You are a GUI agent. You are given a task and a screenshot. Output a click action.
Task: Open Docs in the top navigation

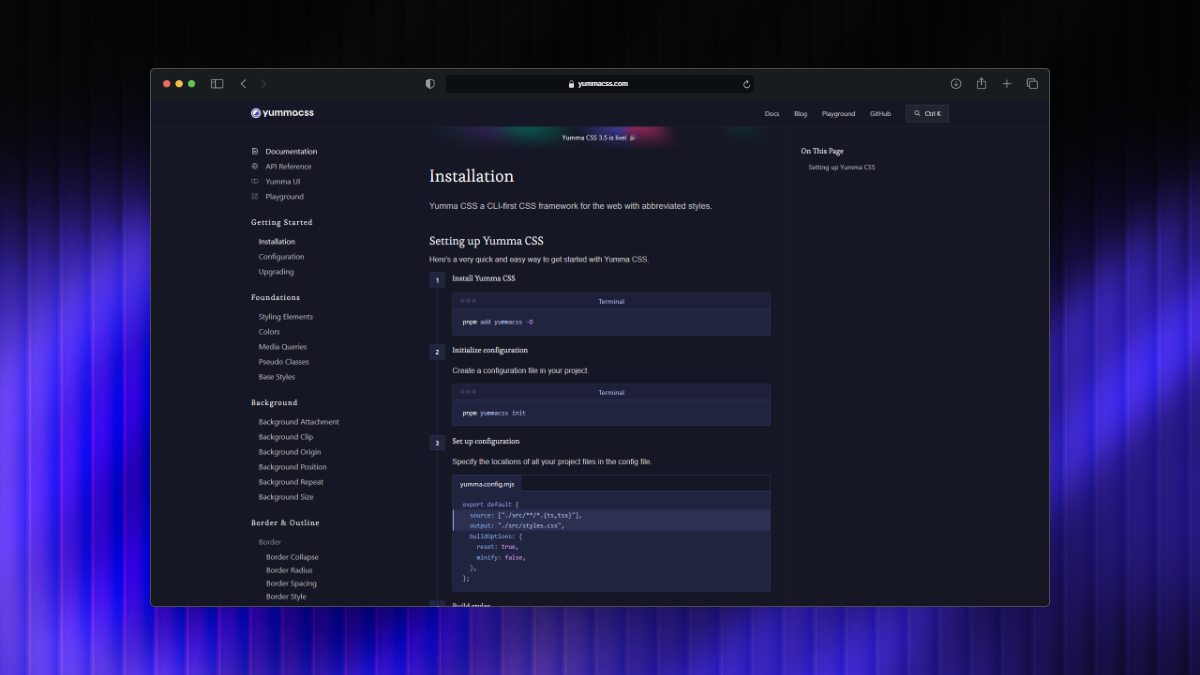pyautogui.click(x=772, y=114)
